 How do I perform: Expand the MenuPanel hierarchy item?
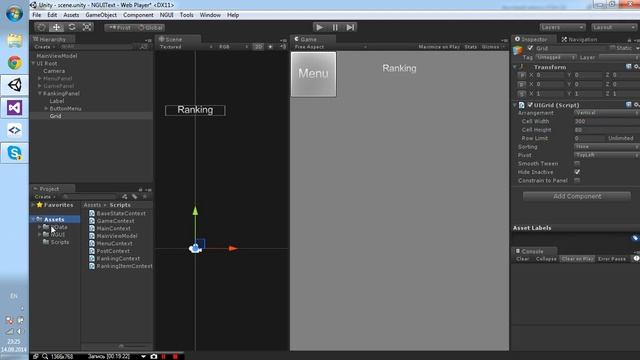point(40,78)
